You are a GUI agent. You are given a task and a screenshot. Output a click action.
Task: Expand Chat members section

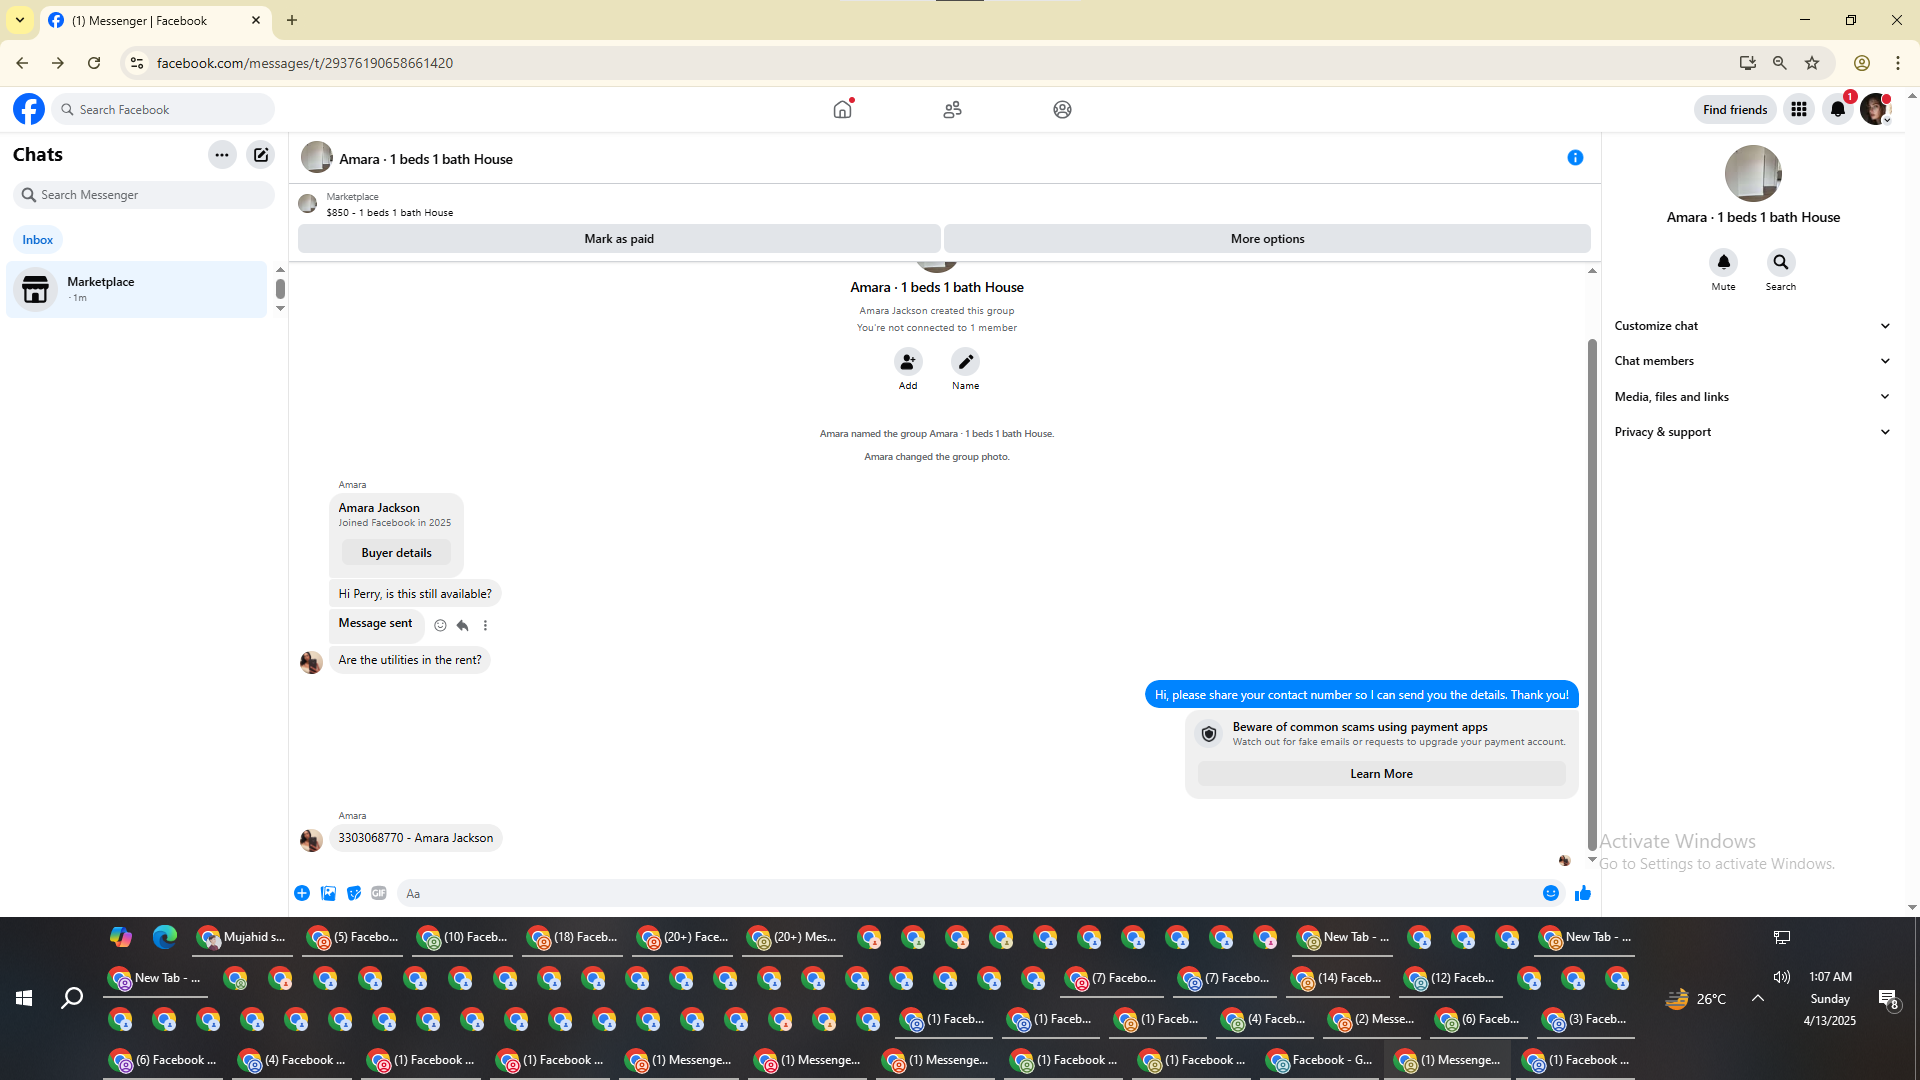(x=1753, y=361)
